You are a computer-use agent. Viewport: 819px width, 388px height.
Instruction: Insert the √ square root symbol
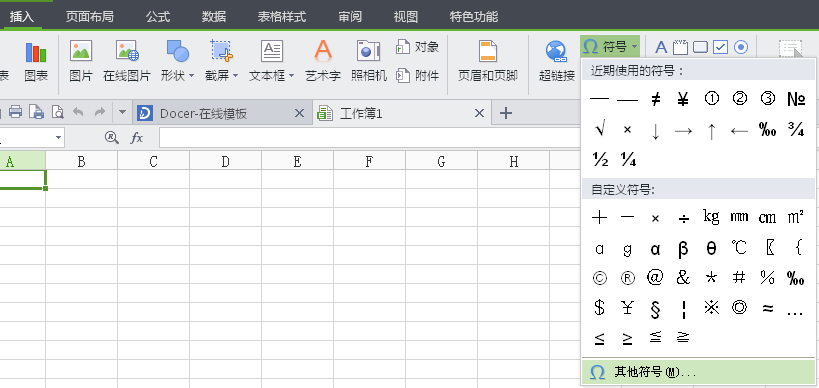pos(600,129)
